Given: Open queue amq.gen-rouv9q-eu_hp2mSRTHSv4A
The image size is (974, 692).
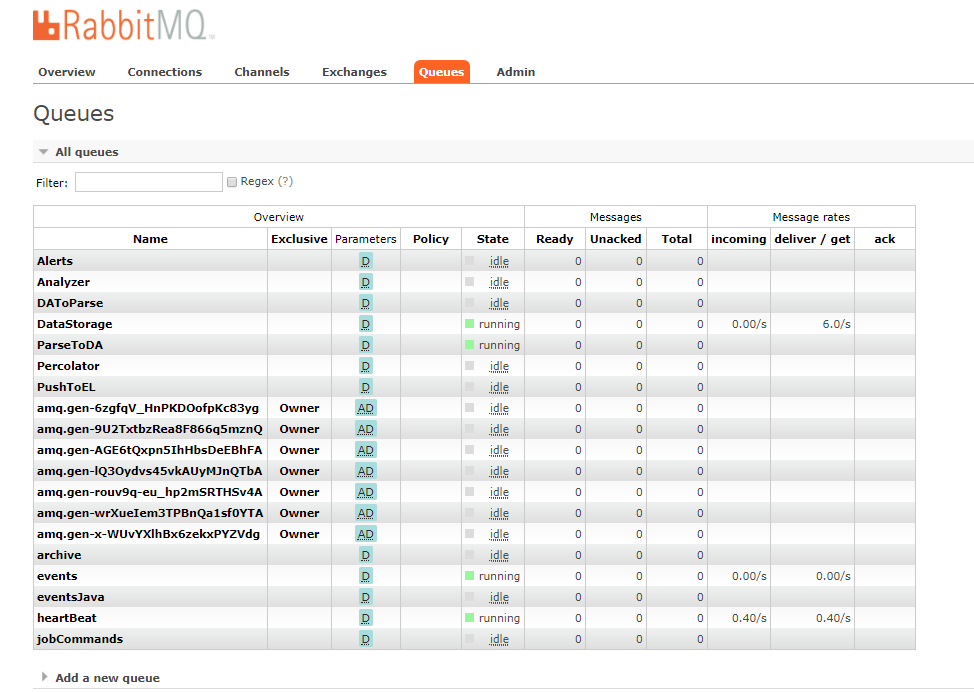Looking at the screenshot, I should click(150, 493).
